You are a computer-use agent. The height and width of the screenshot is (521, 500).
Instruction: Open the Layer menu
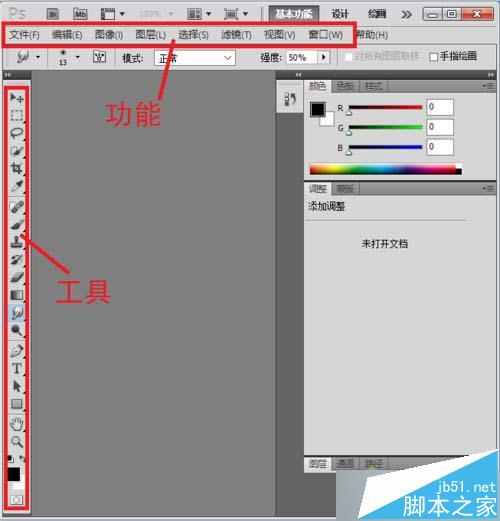pos(150,35)
